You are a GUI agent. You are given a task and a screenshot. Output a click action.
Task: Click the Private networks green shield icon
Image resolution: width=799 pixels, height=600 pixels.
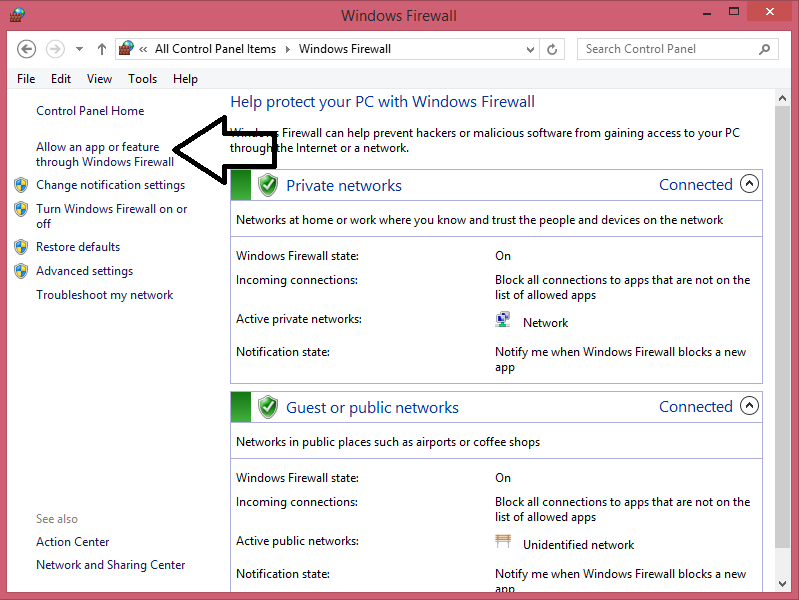(x=268, y=185)
